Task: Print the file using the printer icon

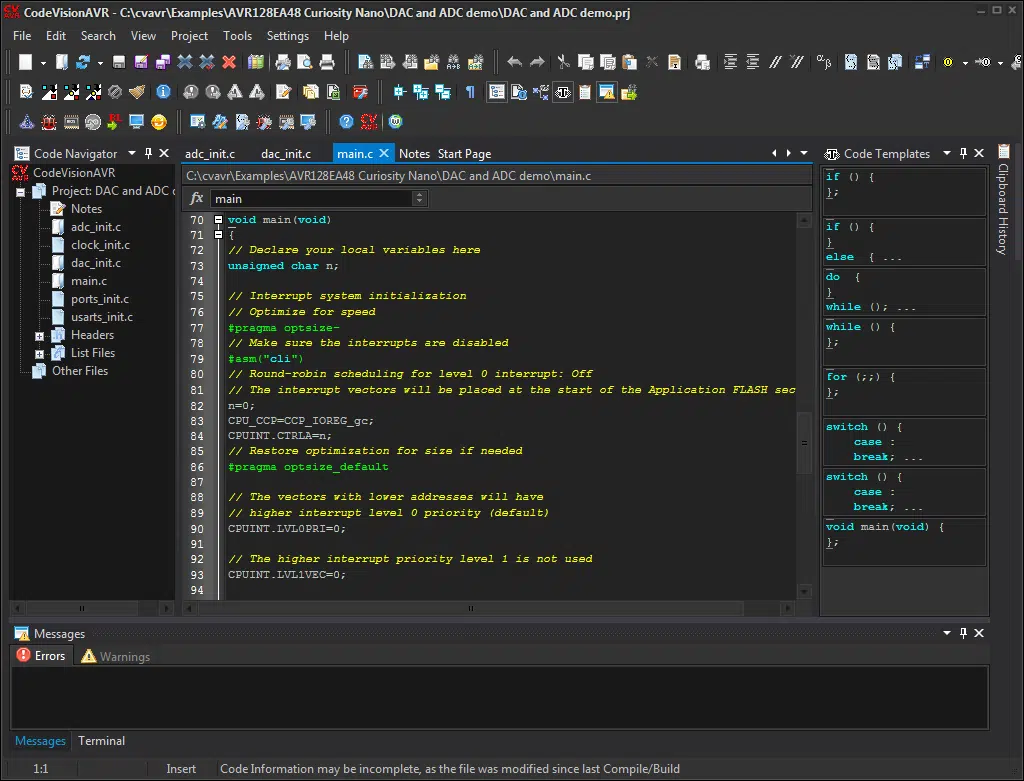Action: tap(327, 62)
